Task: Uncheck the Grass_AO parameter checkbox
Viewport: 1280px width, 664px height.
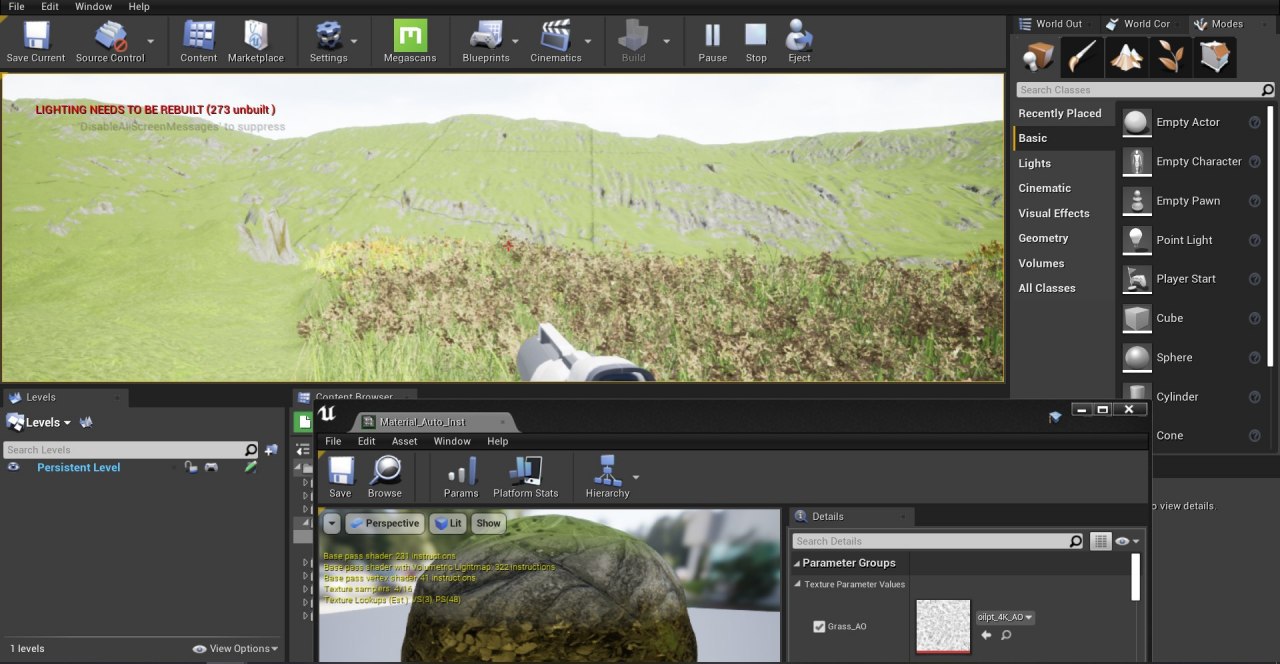Action: pyautogui.click(x=819, y=627)
